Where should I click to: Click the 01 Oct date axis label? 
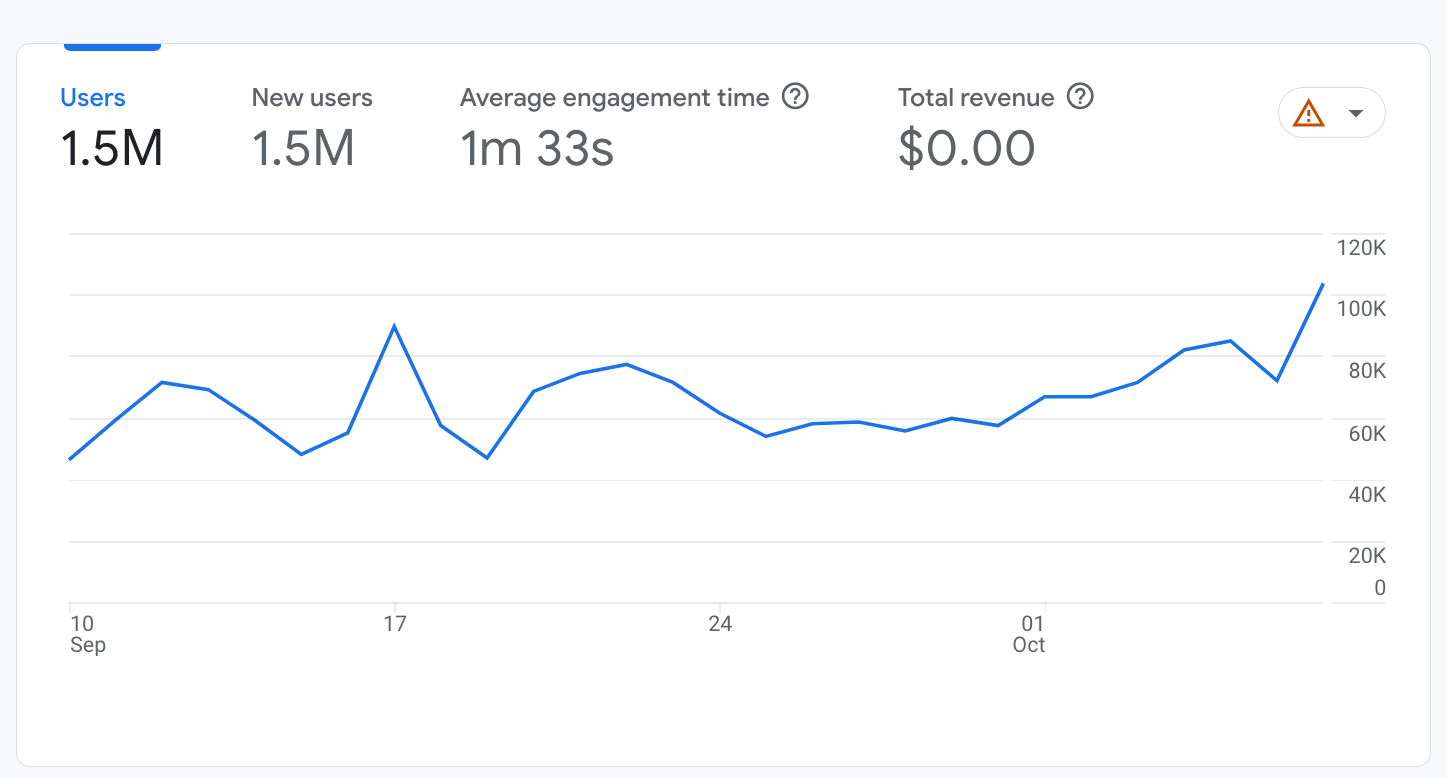tap(1029, 634)
